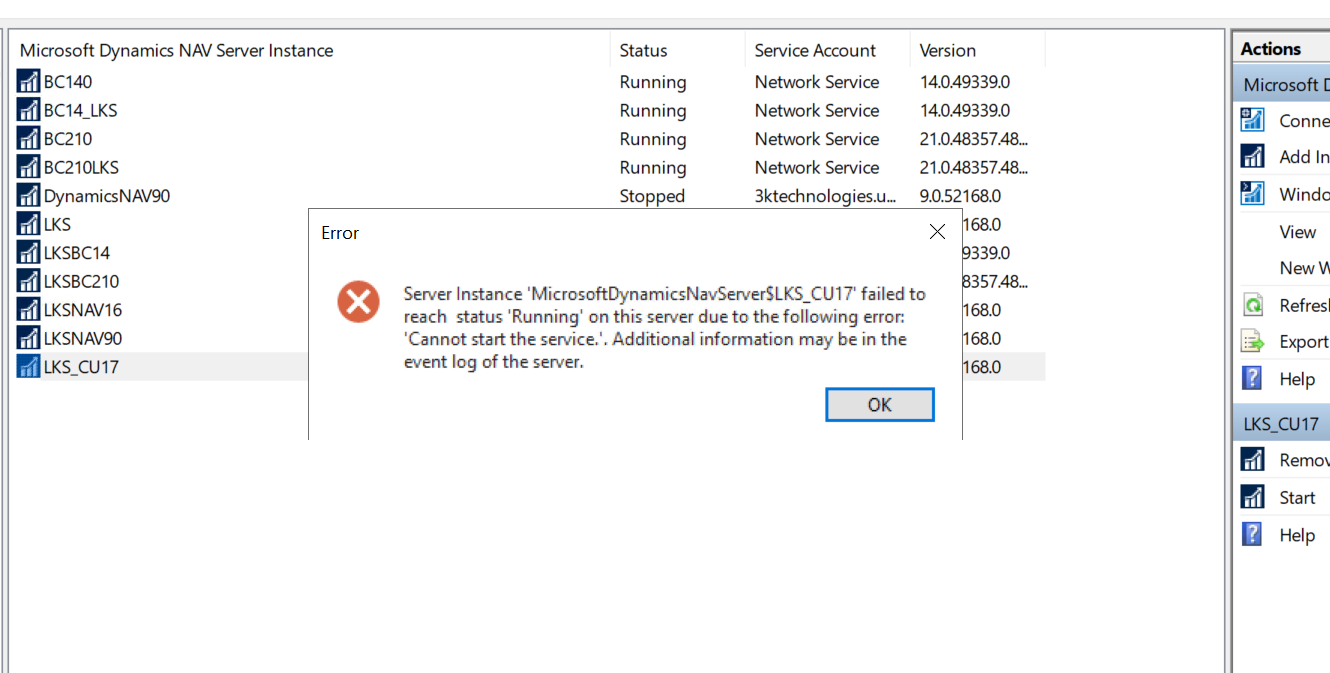Click the Remove action icon
The image size is (1330, 673).
[1252, 460]
